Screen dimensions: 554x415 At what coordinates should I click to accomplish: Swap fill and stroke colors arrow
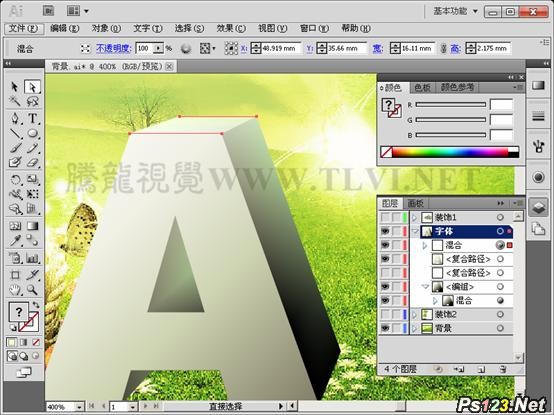click(36, 304)
